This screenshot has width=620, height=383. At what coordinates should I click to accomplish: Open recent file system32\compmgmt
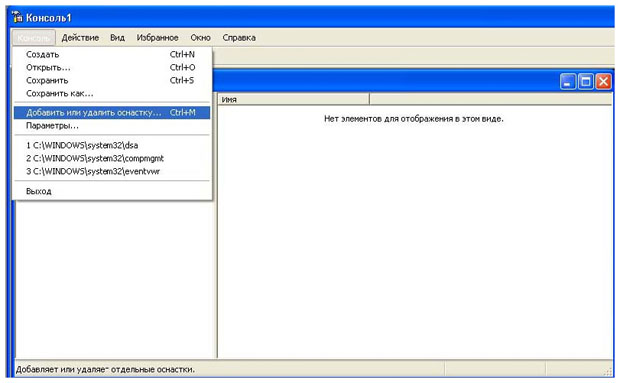point(112,158)
